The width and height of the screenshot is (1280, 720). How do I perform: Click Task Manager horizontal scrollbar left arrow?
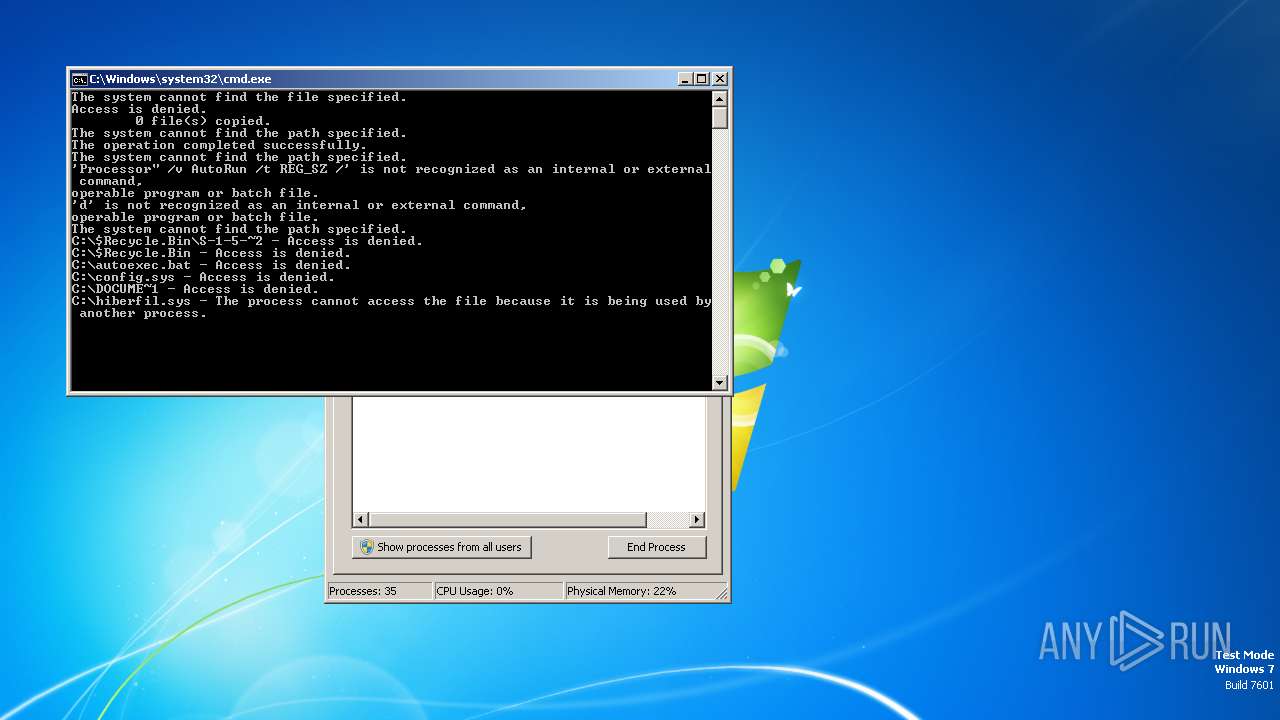coord(361,520)
